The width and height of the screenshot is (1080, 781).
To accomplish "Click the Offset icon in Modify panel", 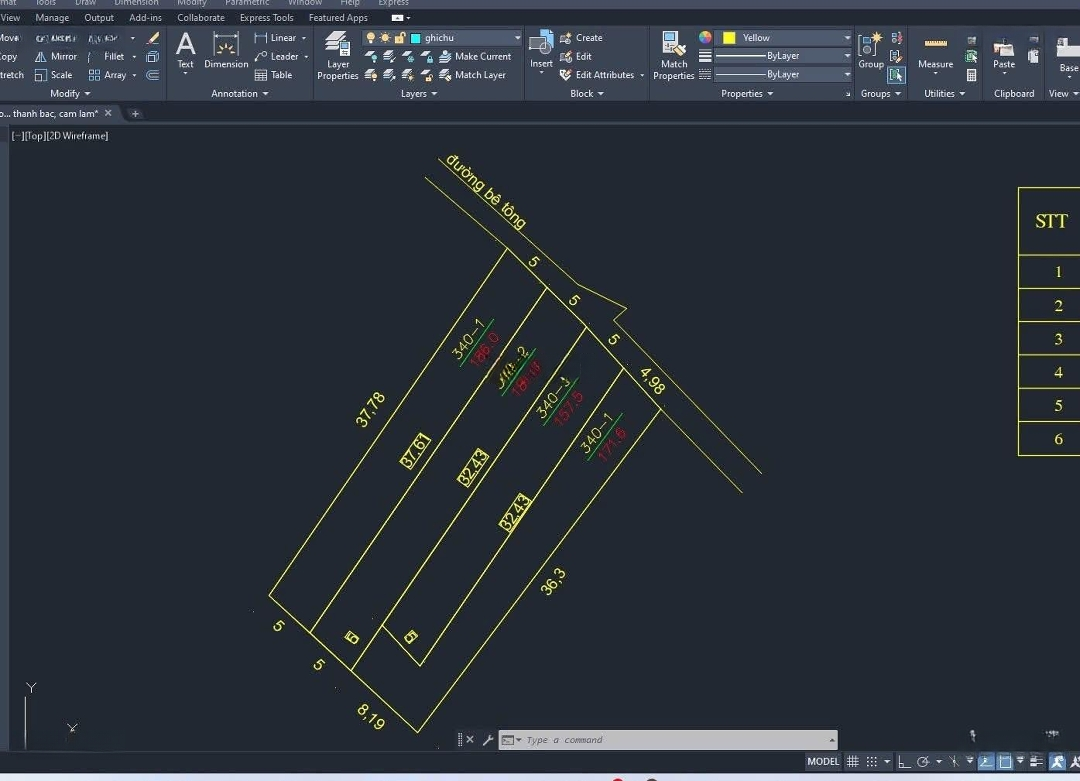I will 153,75.
